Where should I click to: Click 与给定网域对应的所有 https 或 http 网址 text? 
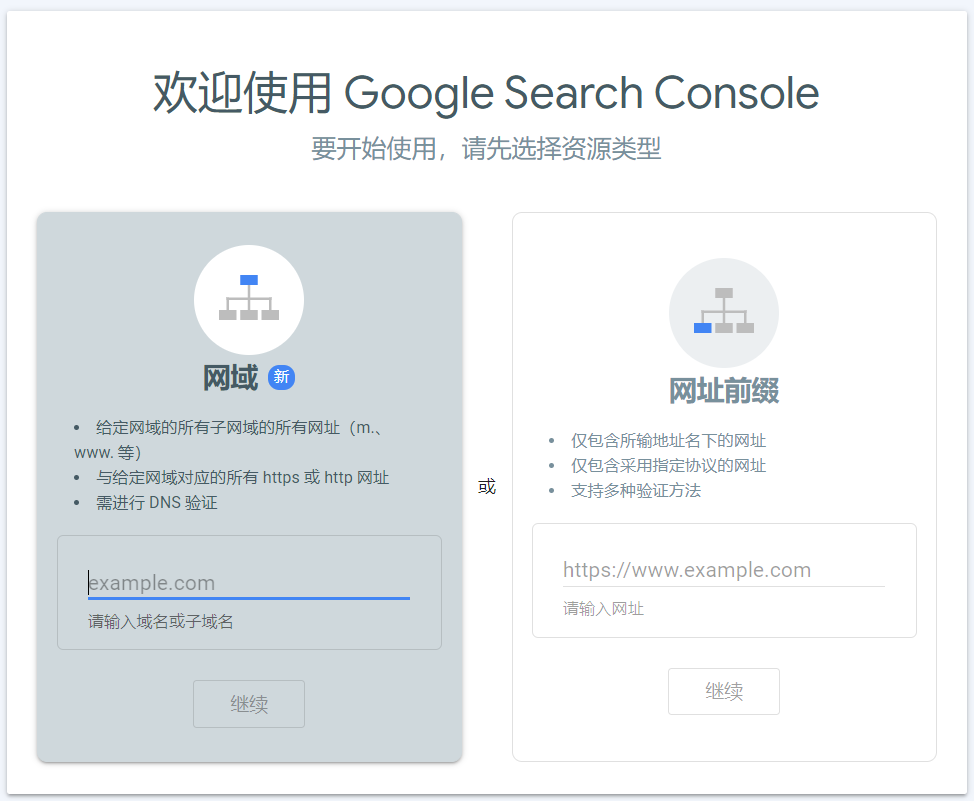click(x=242, y=478)
